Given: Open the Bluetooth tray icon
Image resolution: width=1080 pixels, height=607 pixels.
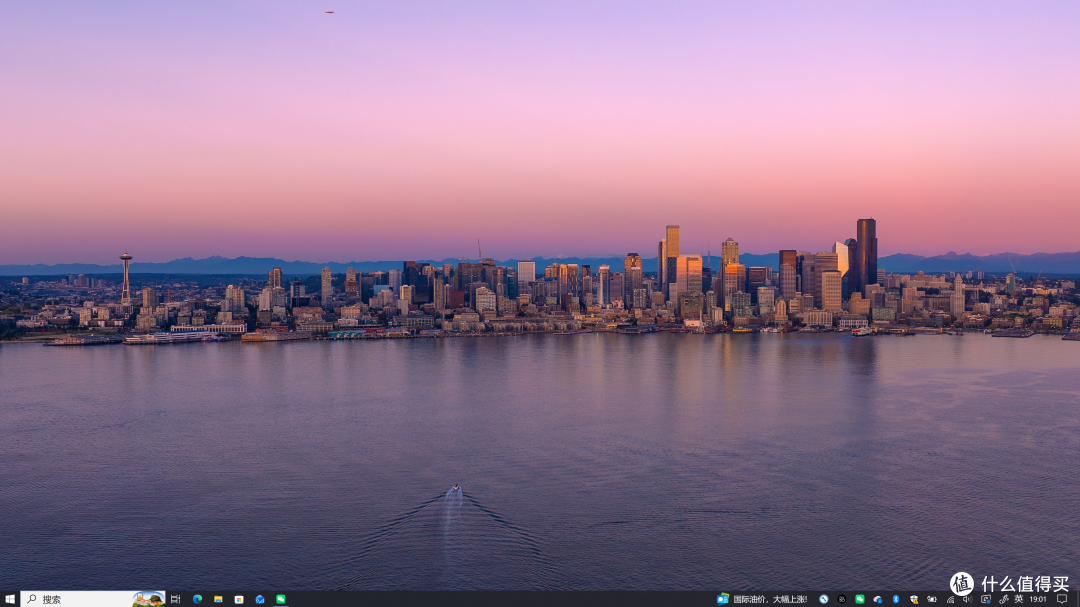Looking at the screenshot, I should [x=896, y=599].
